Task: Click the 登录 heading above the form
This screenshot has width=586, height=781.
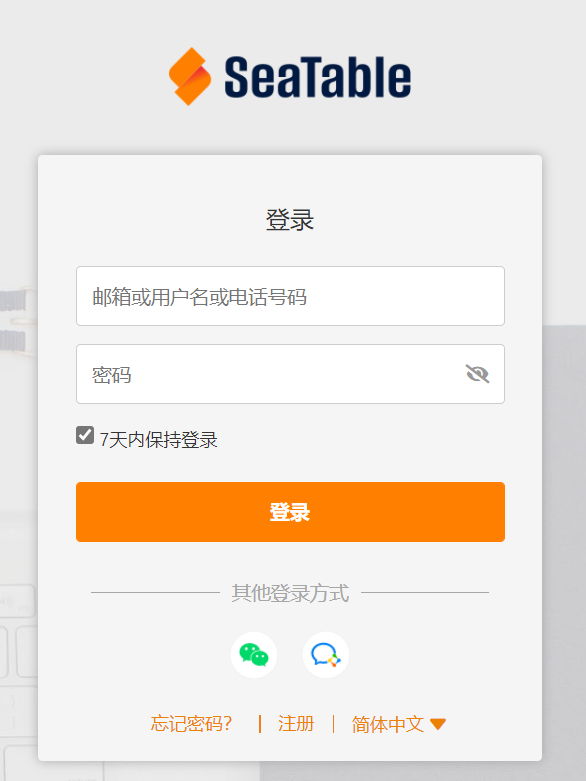Action: [290, 220]
